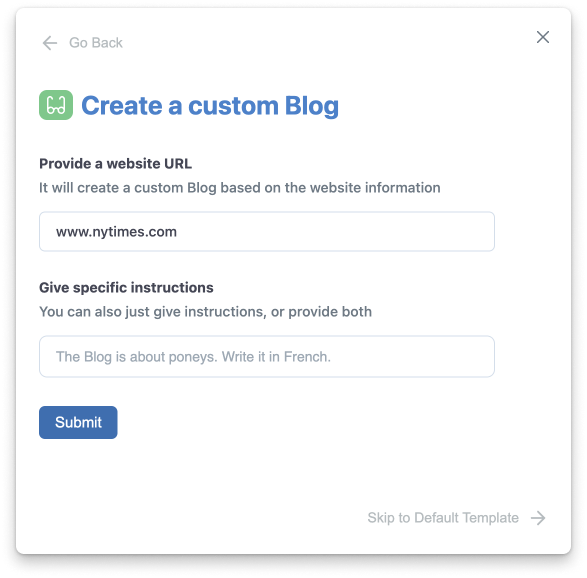Click the Create a custom Blog heading
This screenshot has width=587, height=578.
tap(210, 106)
